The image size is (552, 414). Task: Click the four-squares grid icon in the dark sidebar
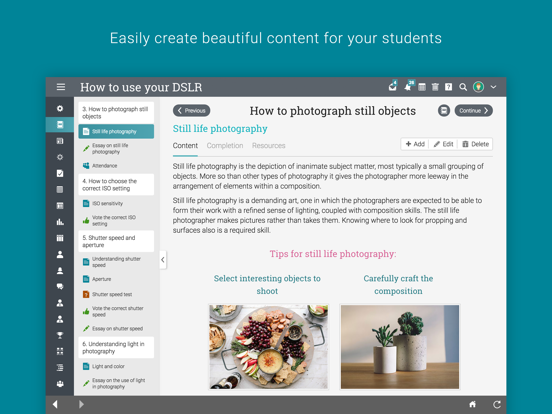(x=60, y=351)
